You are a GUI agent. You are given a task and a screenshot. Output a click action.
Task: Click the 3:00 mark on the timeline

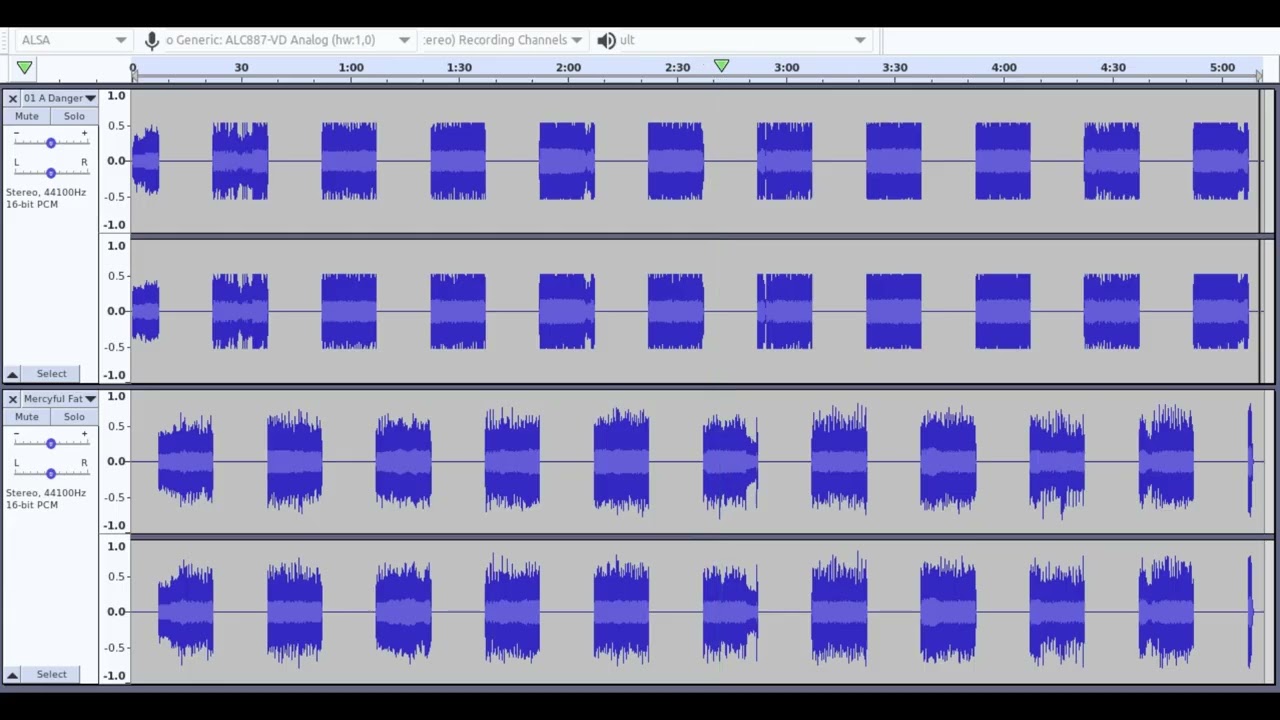786,68
